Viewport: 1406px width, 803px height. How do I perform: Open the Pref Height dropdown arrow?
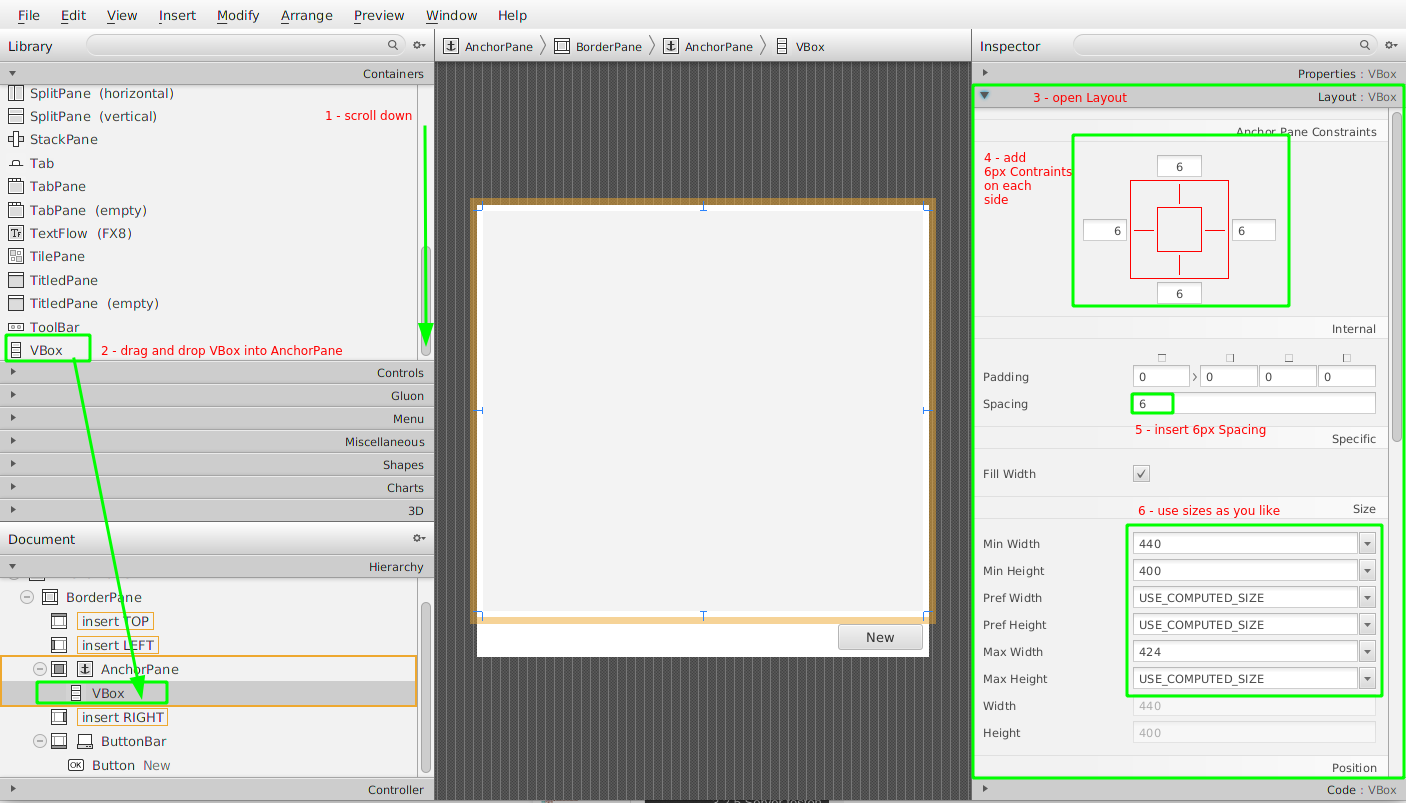[x=1367, y=625]
